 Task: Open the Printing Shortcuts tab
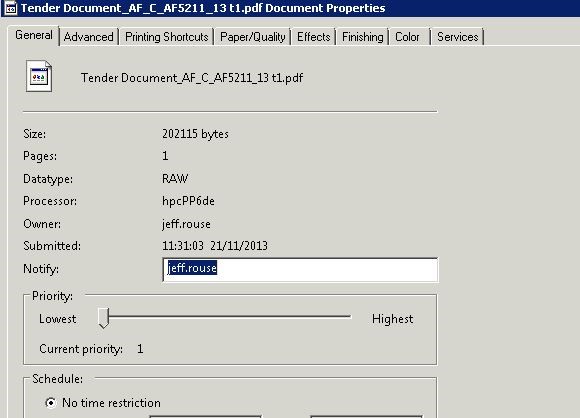pyautogui.click(x=166, y=37)
